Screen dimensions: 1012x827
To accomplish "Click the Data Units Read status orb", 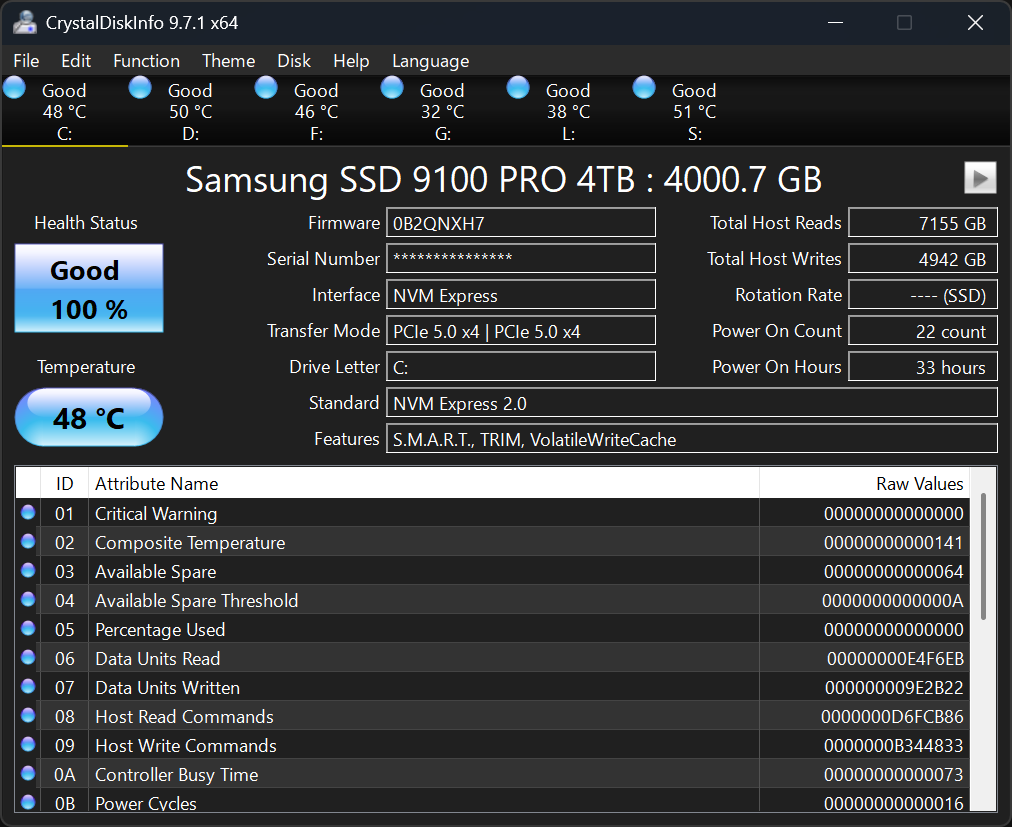I will coord(28,657).
